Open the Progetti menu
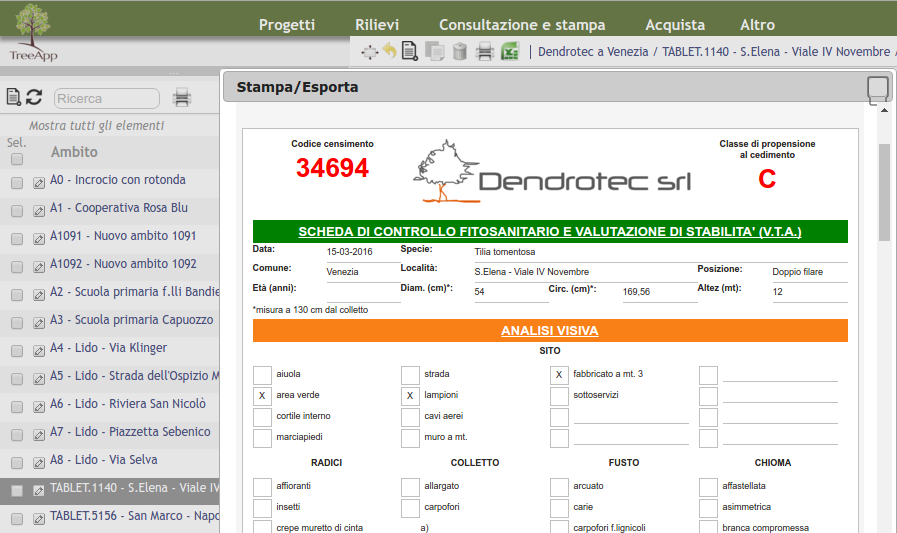Image resolution: width=897 pixels, height=533 pixels. pyautogui.click(x=287, y=25)
